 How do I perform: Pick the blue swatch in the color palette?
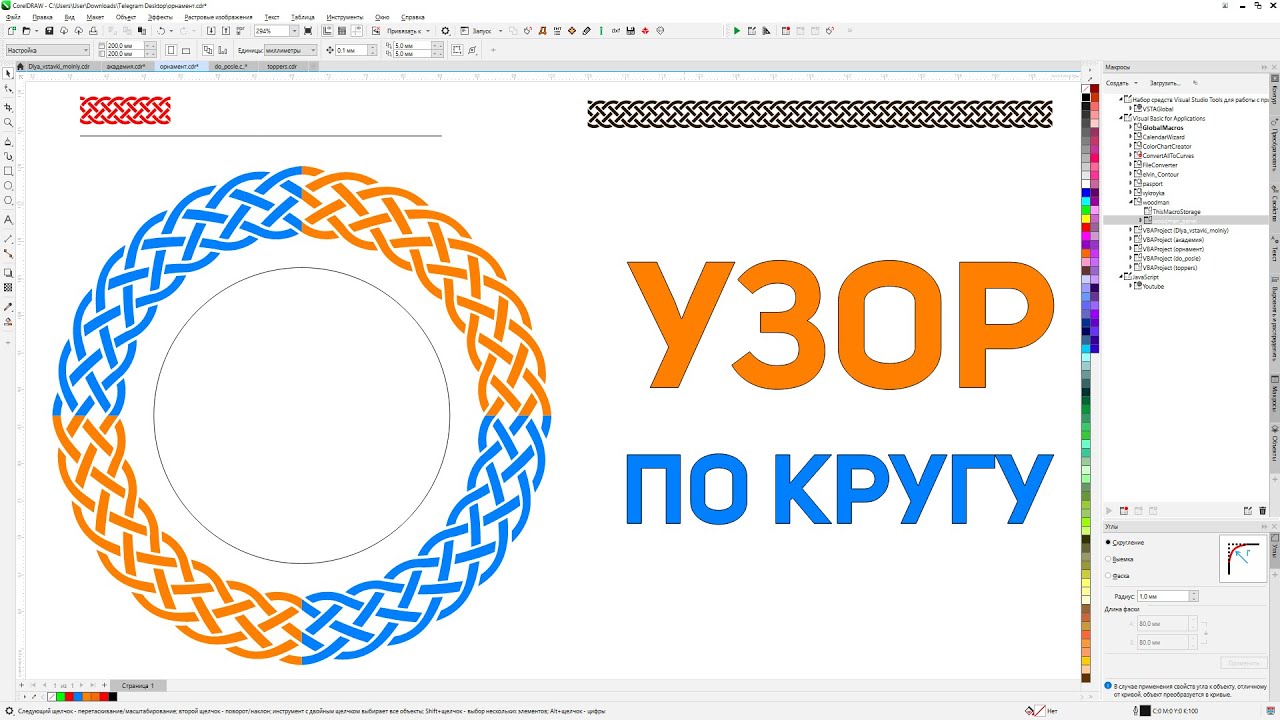(1086, 192)
